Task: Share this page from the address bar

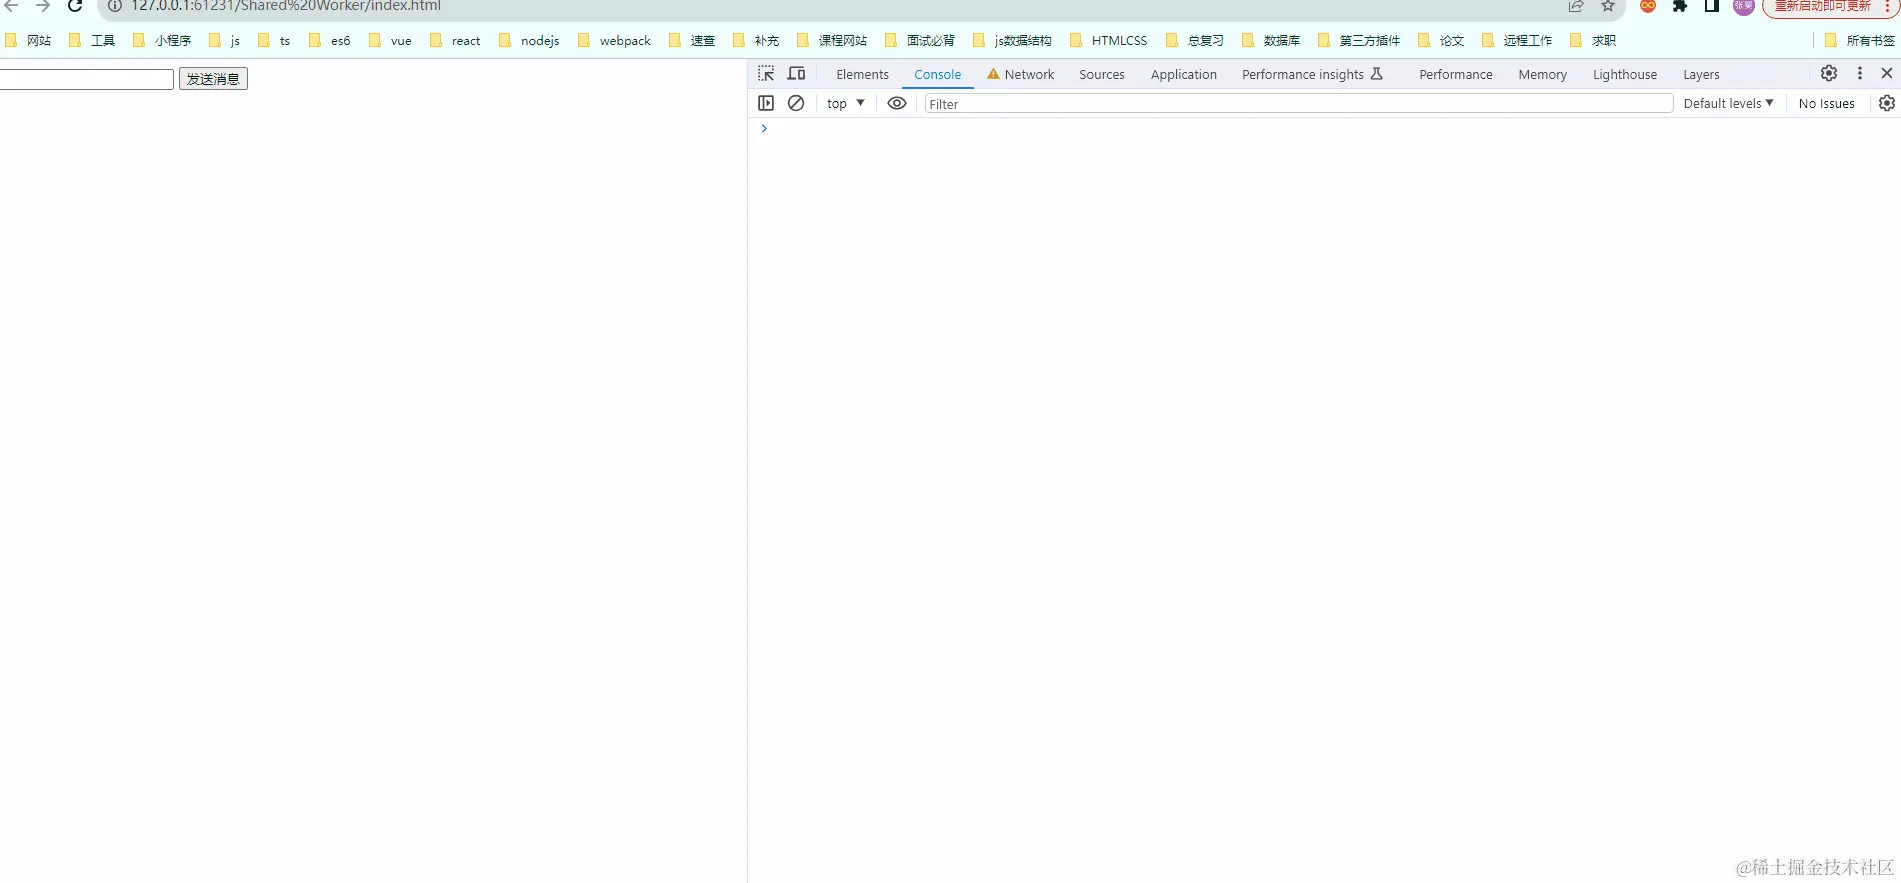Action: [x=1576, y=6]
